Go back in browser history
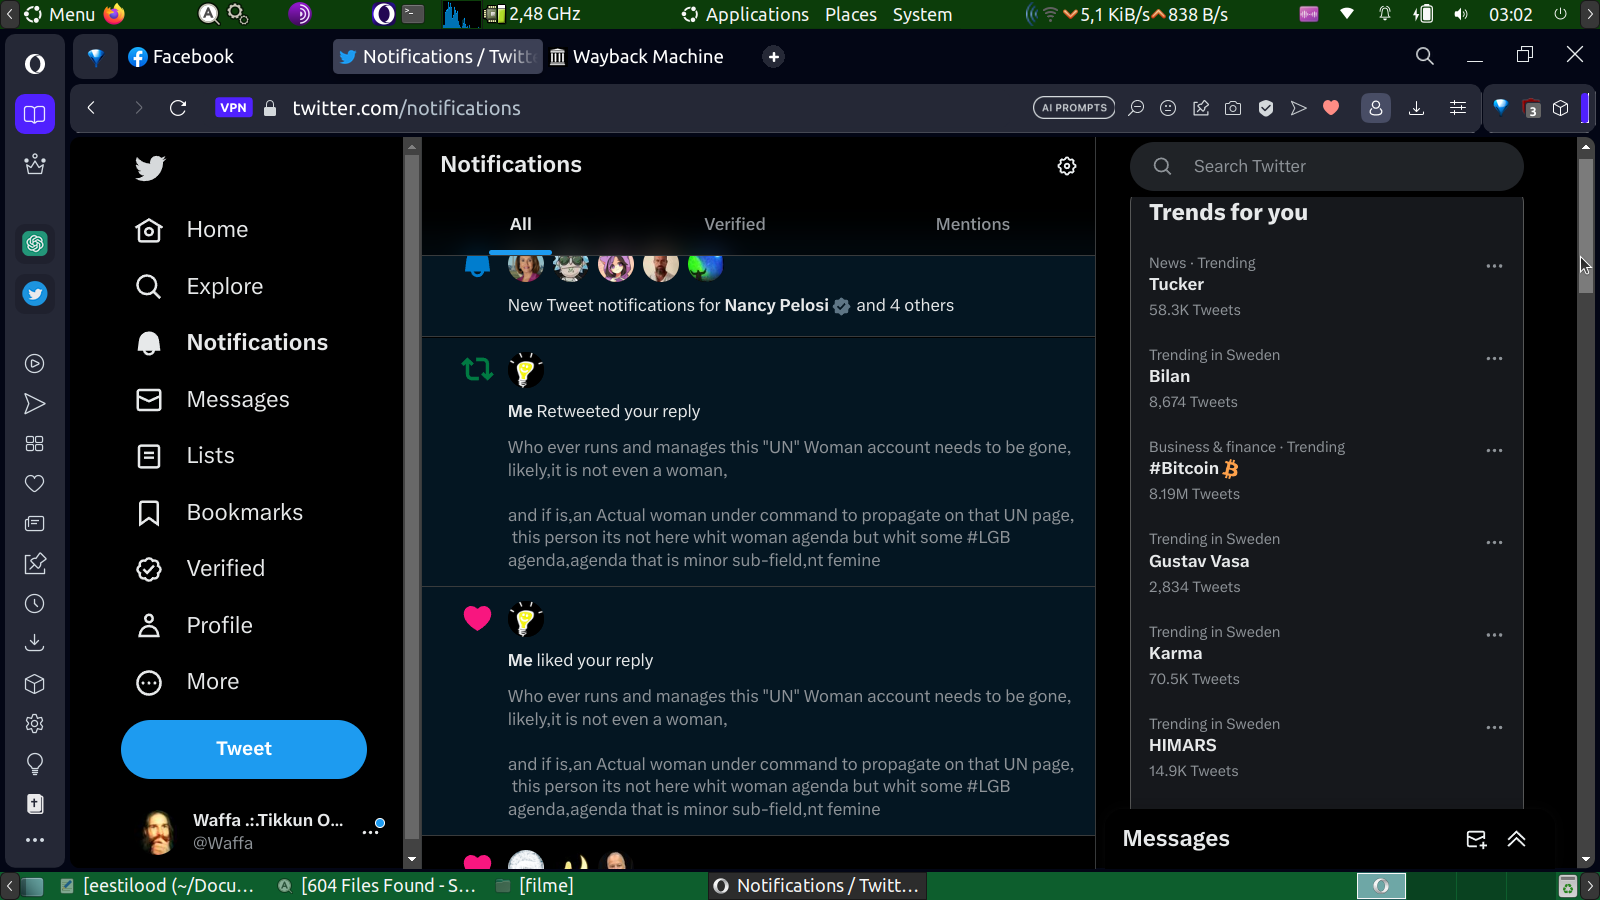The width and height of the screenshot is (1600, 900). click(91, 108)
